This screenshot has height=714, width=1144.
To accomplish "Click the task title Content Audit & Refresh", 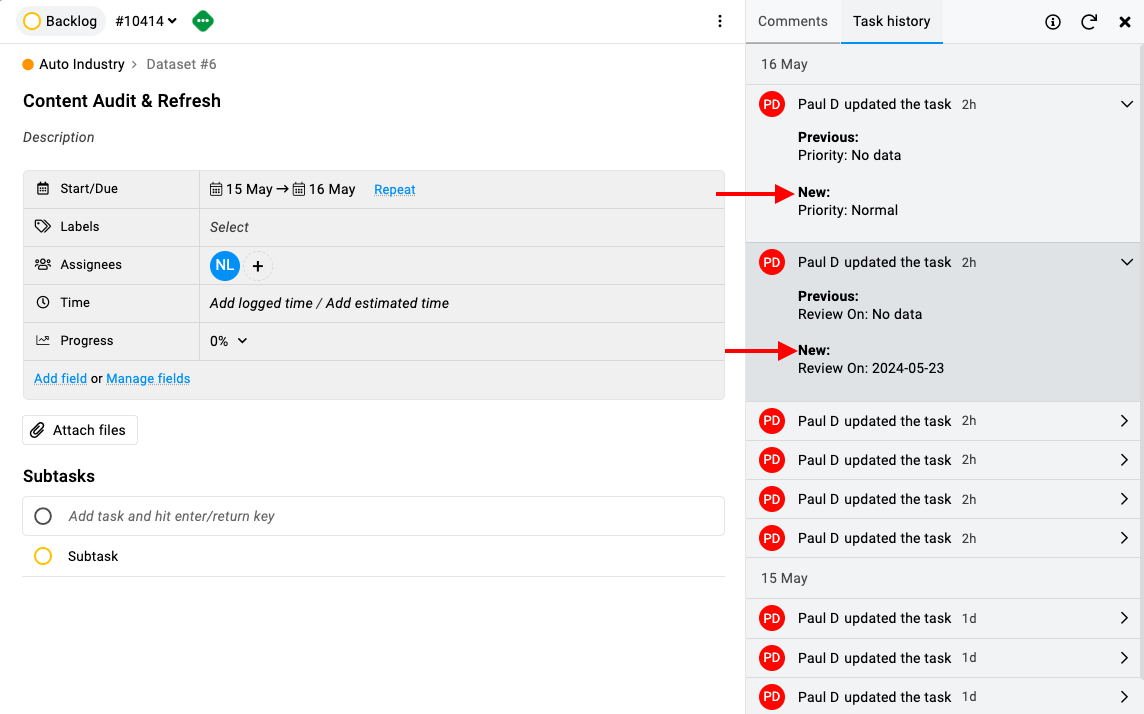I will coord(122,101).
